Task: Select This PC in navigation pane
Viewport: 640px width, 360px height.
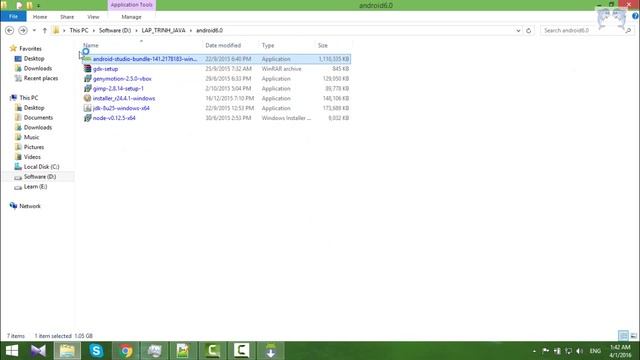Action: coord(29,98)
